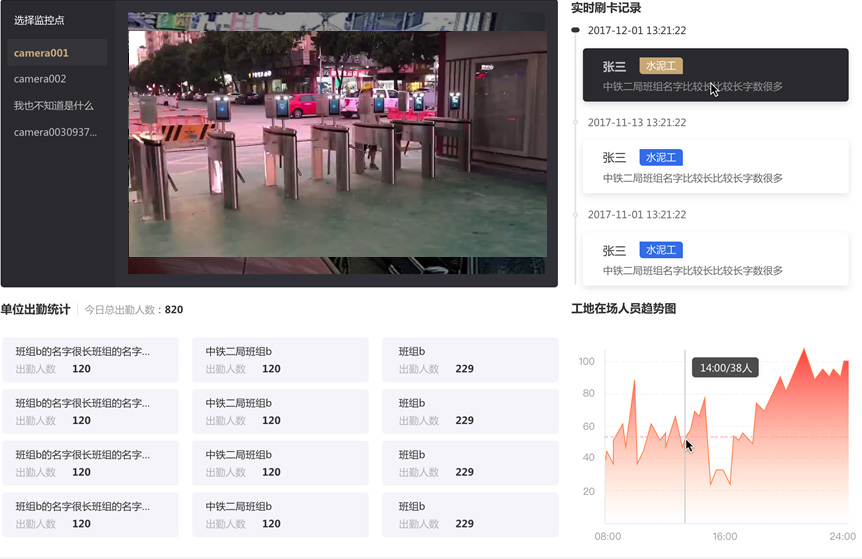Open the first truncated 班组b的名字很长 card
Screen dimensions: 862x559
pyautogui.click(x=90, y=359)
